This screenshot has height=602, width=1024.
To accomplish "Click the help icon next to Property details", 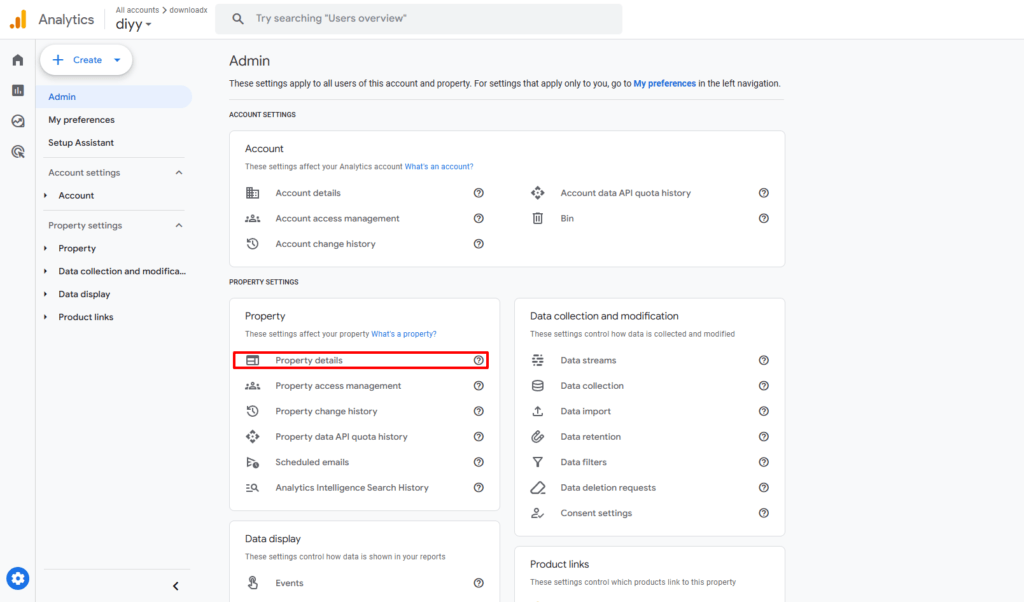I will (479, 360).
